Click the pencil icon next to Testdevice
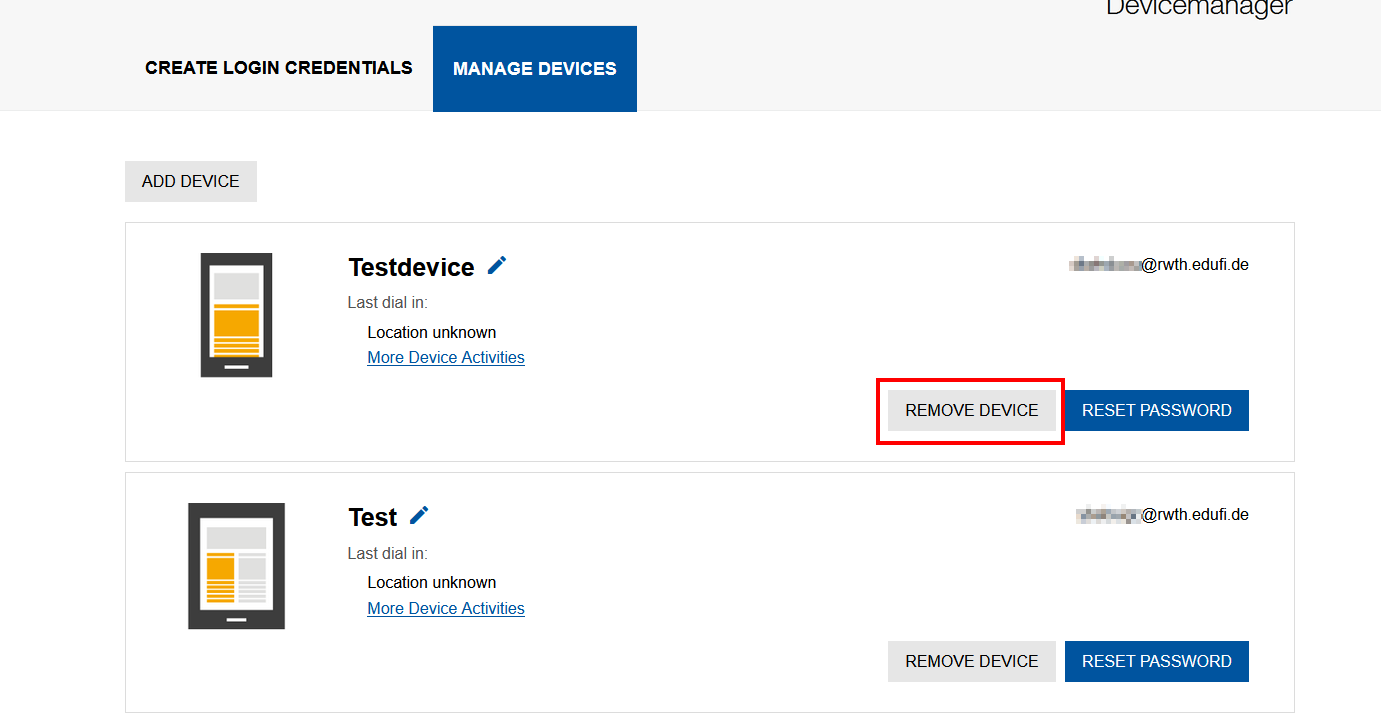The image size is (1381, 720). coord(497,265)
